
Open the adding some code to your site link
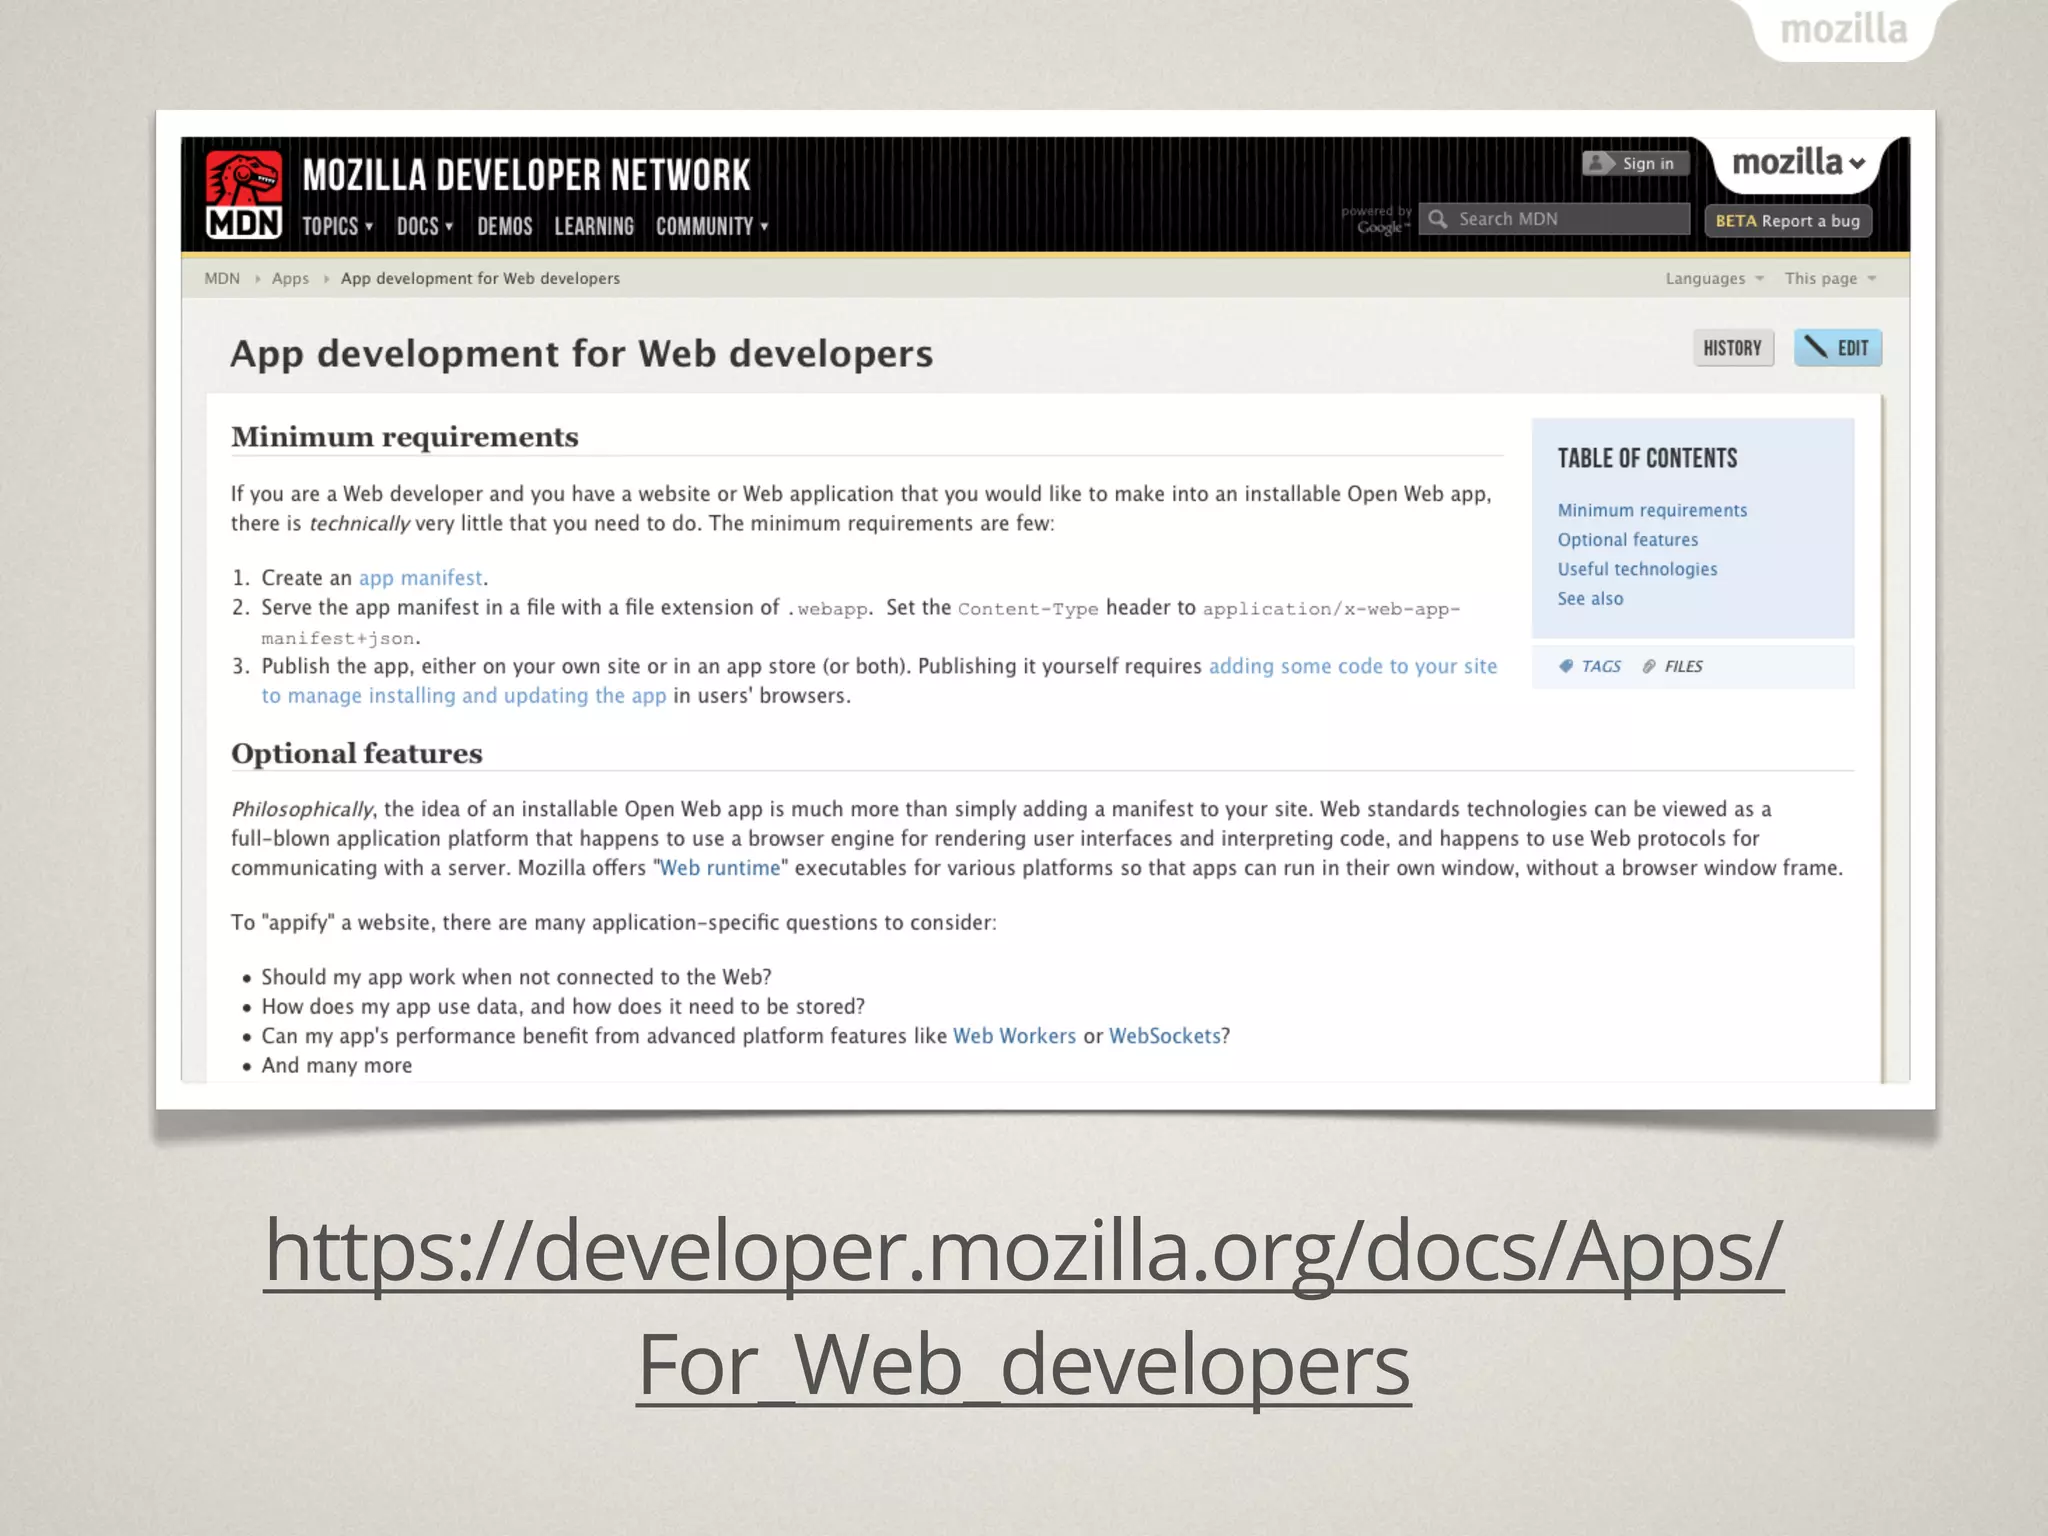pos(1353,666)
